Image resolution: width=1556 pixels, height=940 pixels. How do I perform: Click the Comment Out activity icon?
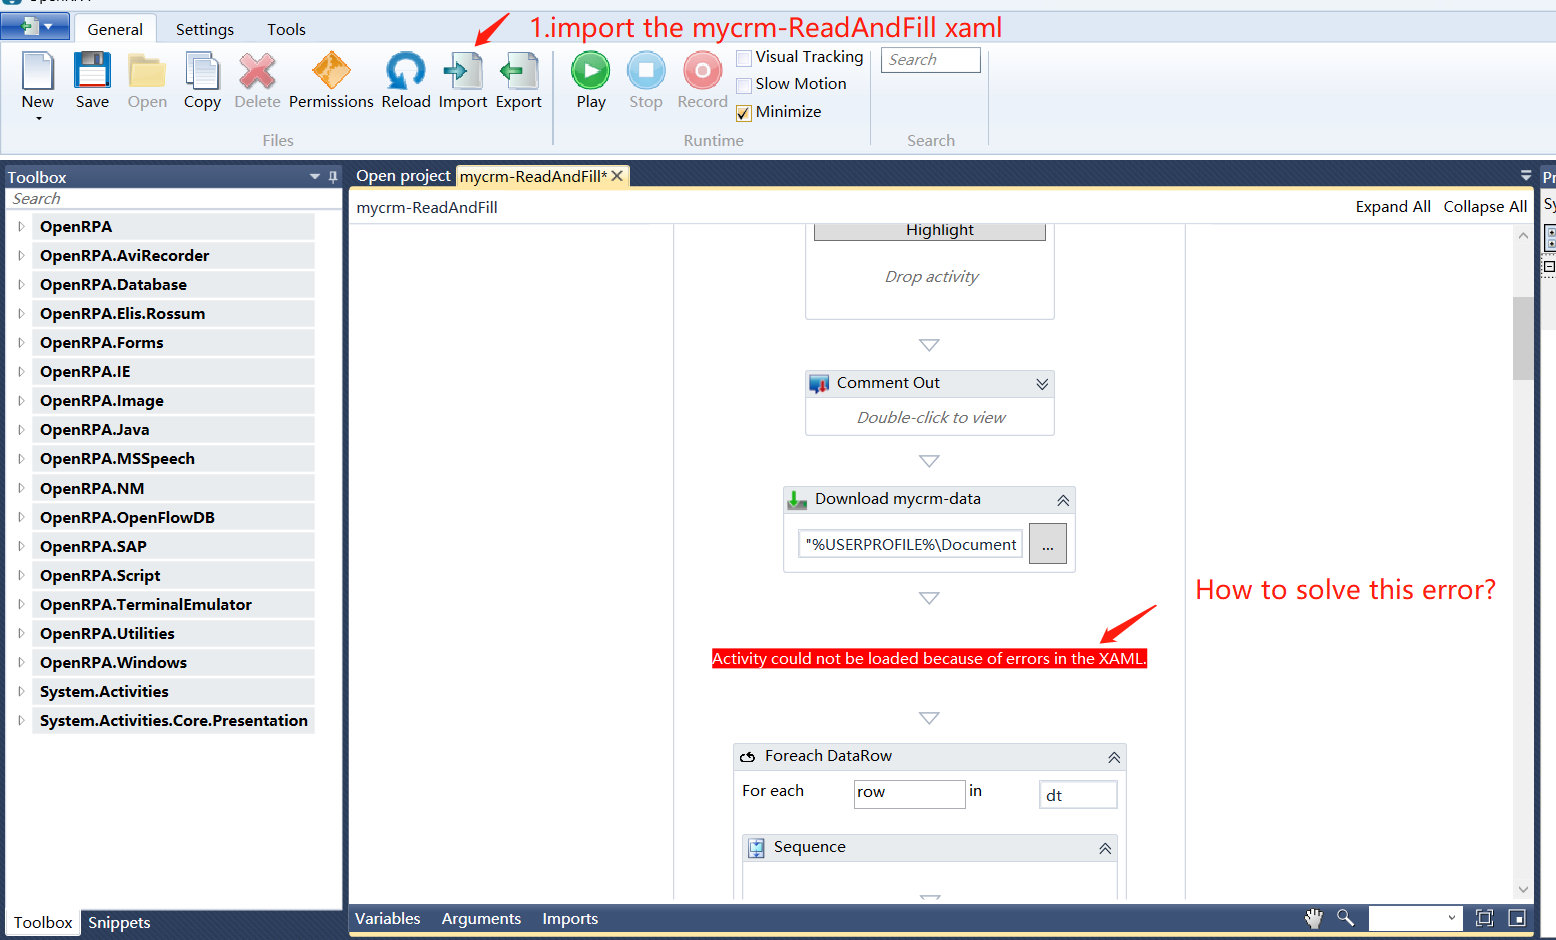coord(819,384)
